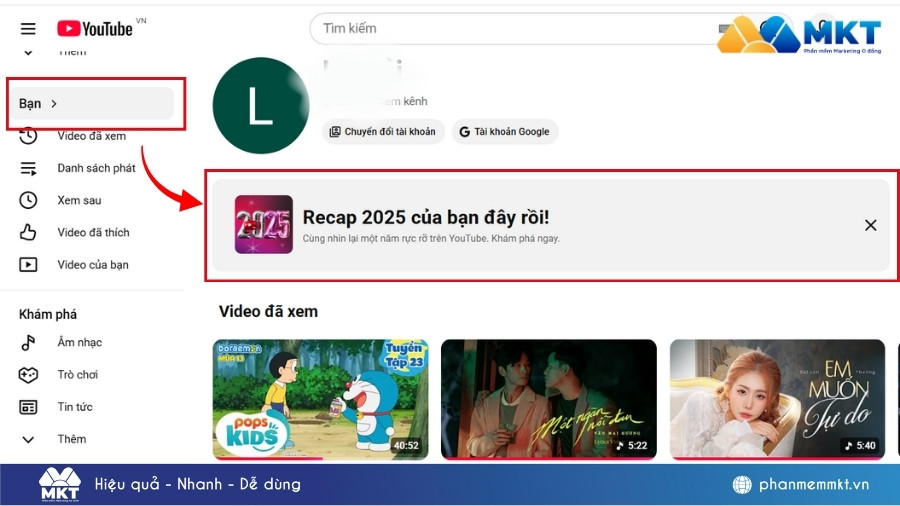
Task: Open the Danh sách phát playlists icon
Action: point(28,168)
